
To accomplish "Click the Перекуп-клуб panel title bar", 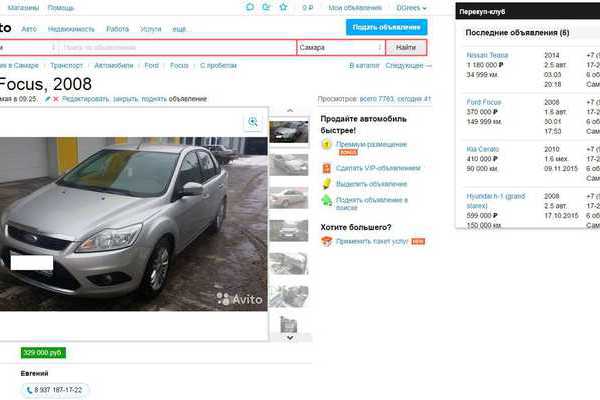I will (x=528, y=11).
